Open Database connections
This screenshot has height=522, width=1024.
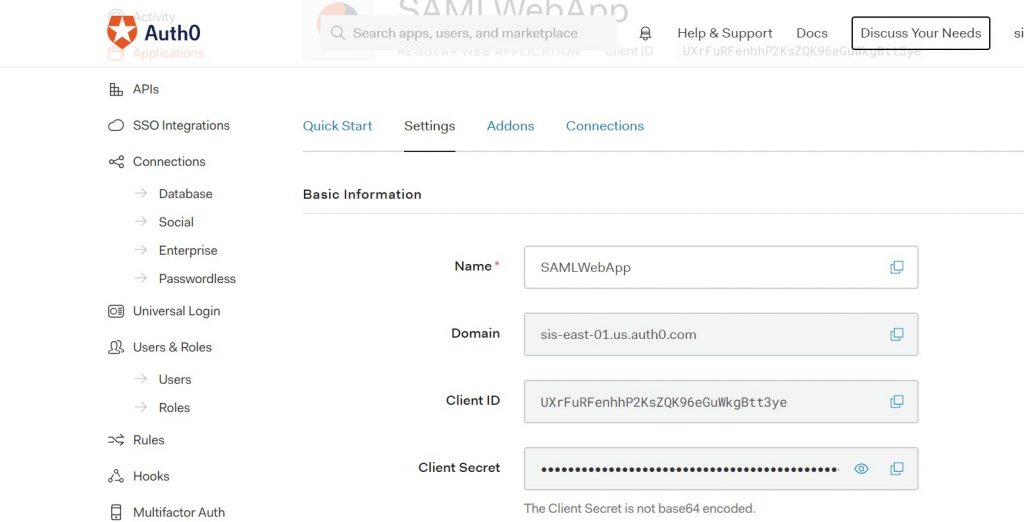(x=185, y=193)
